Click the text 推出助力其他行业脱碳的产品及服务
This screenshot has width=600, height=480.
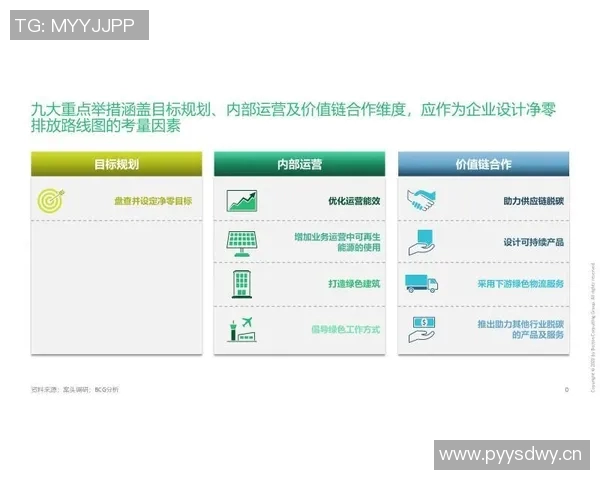click(x=520, y=330)
